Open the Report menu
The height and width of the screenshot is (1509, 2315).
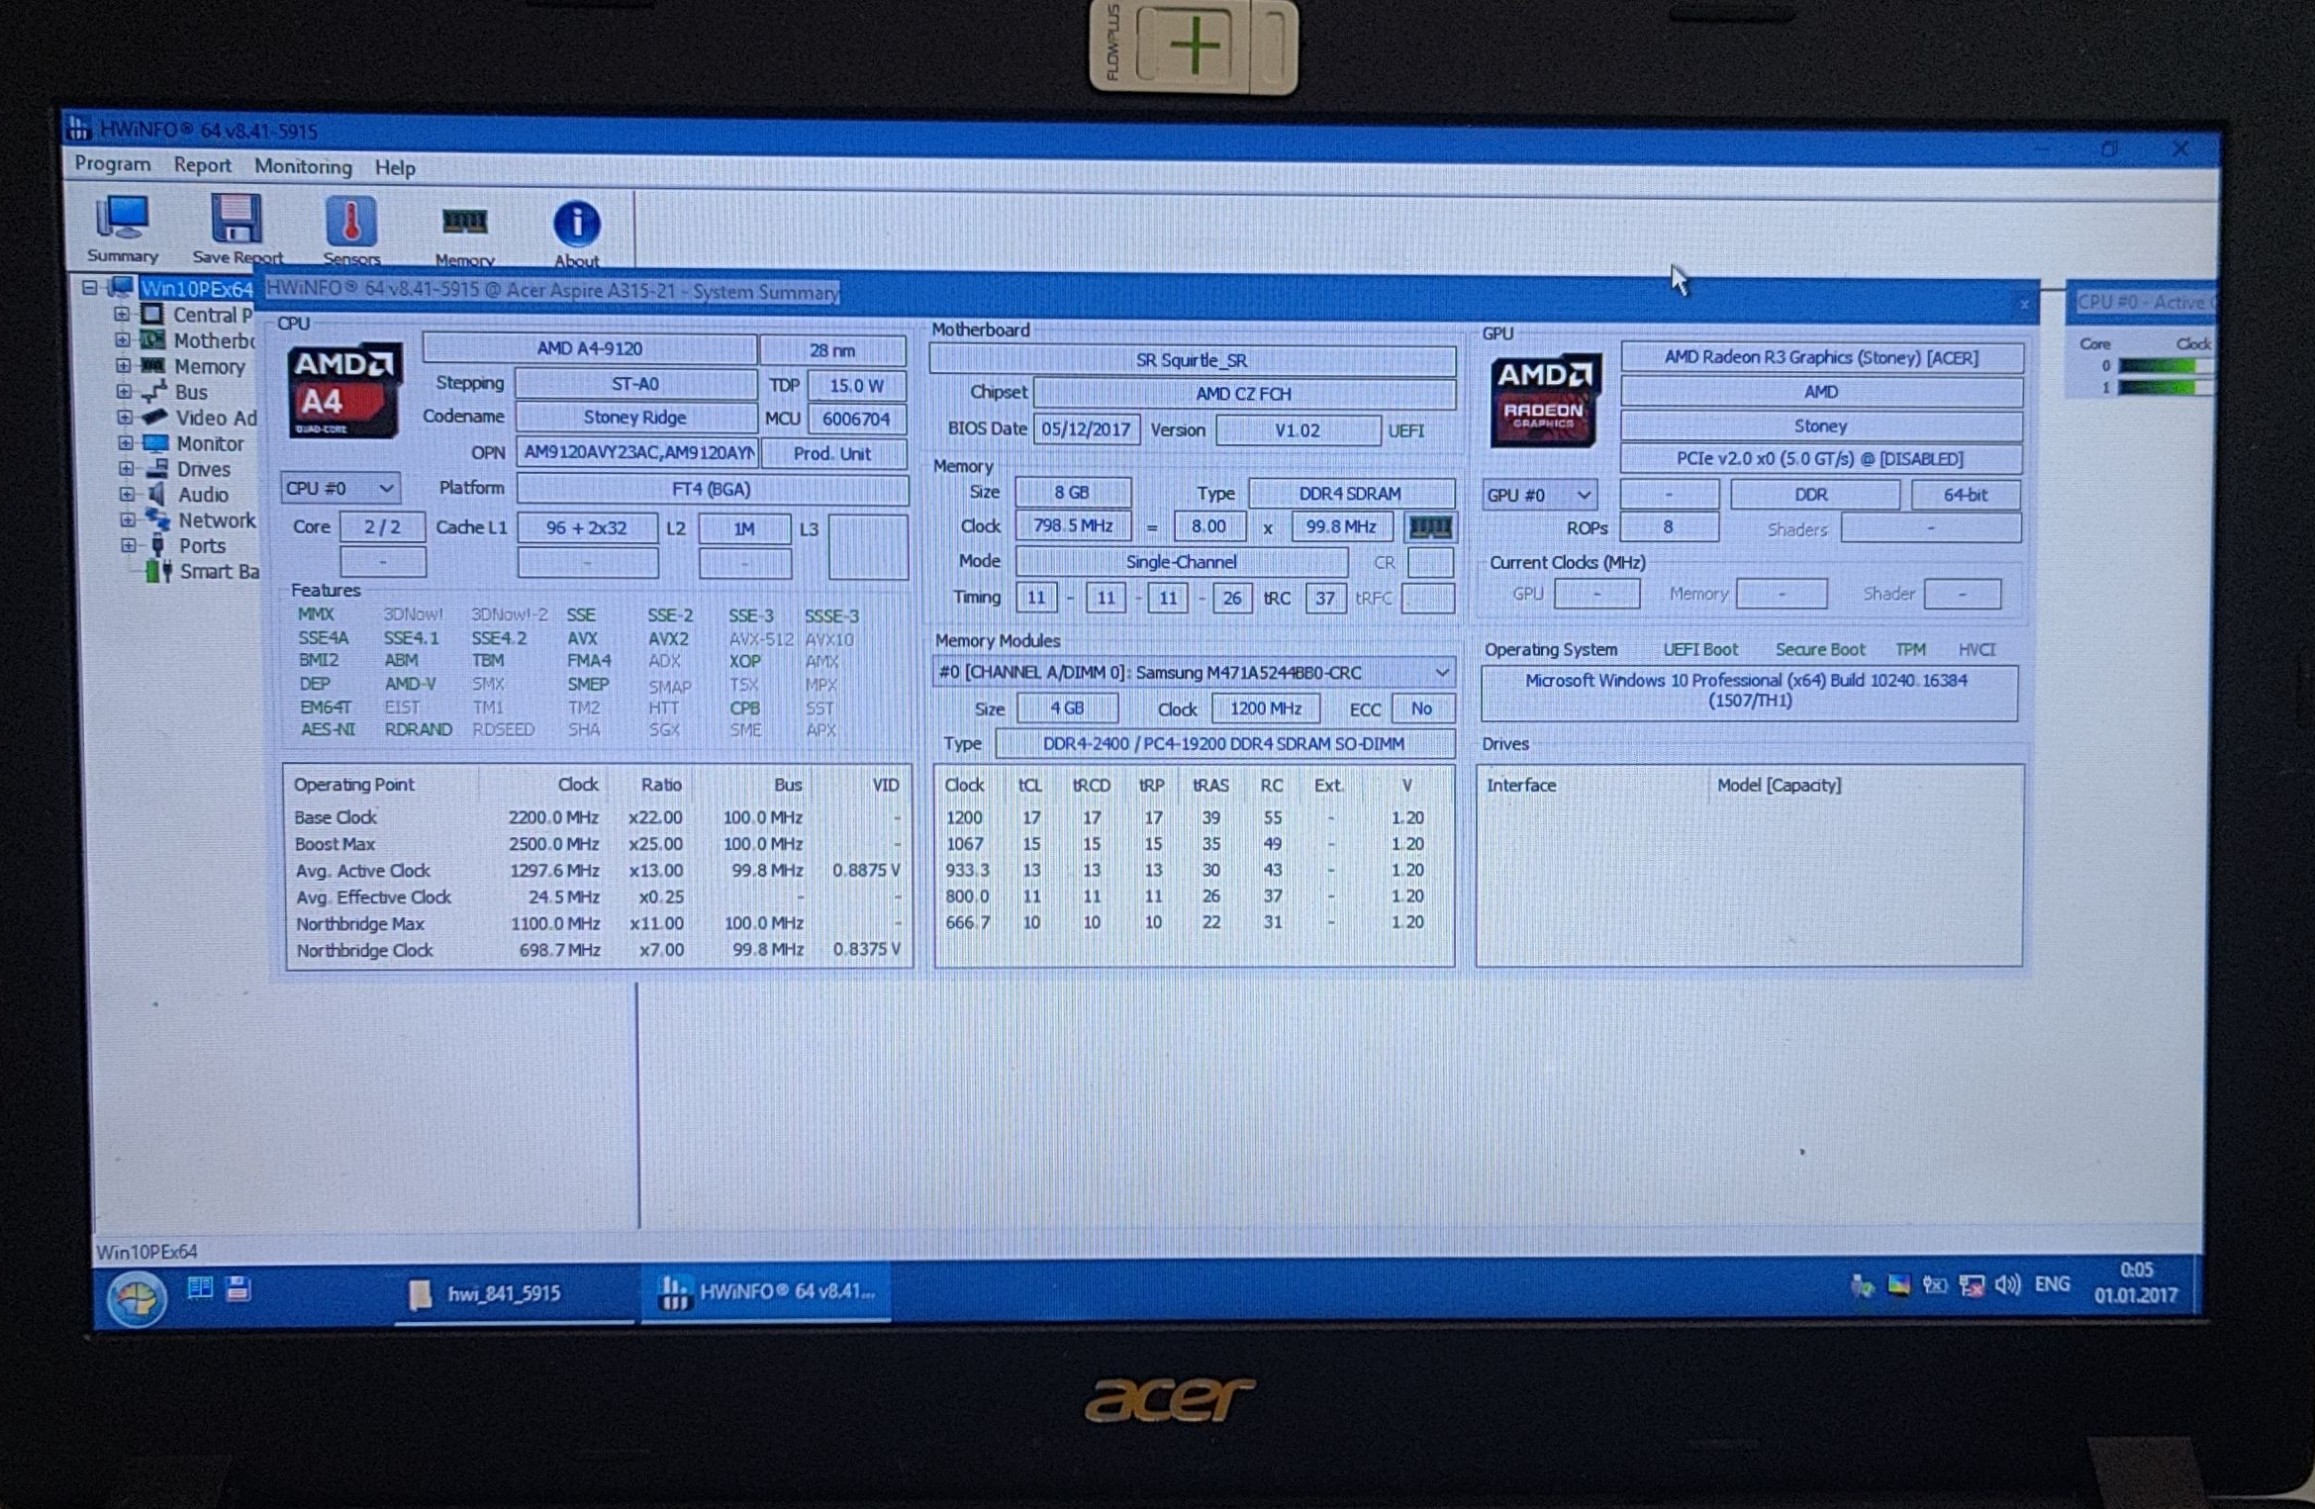tap(202, 165)
